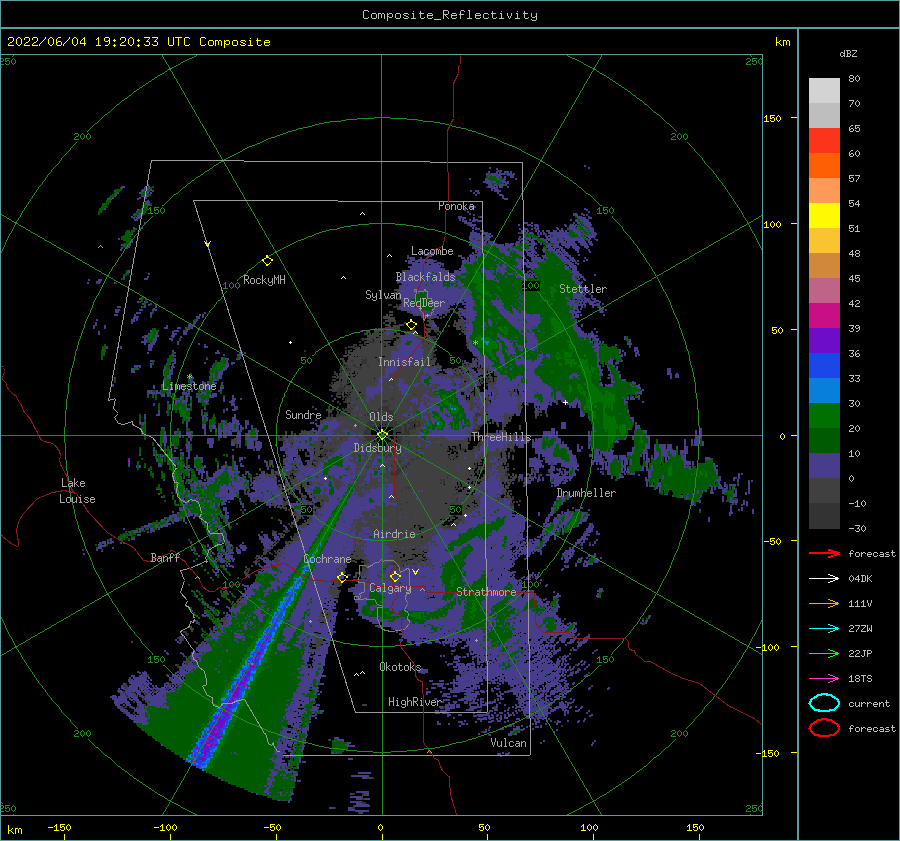This screenshot has height=841, width=900.
Task: Click the light gray 70-80 dBZ swatch
Action: 824,91
